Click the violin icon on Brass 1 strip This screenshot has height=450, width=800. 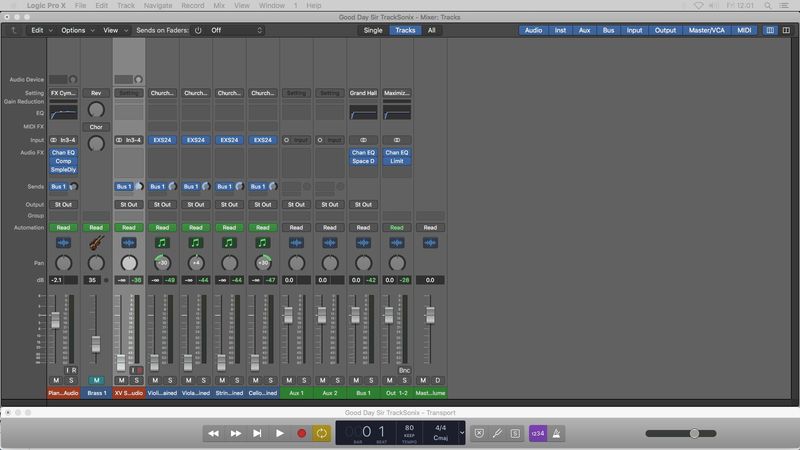tap(96, 243)
